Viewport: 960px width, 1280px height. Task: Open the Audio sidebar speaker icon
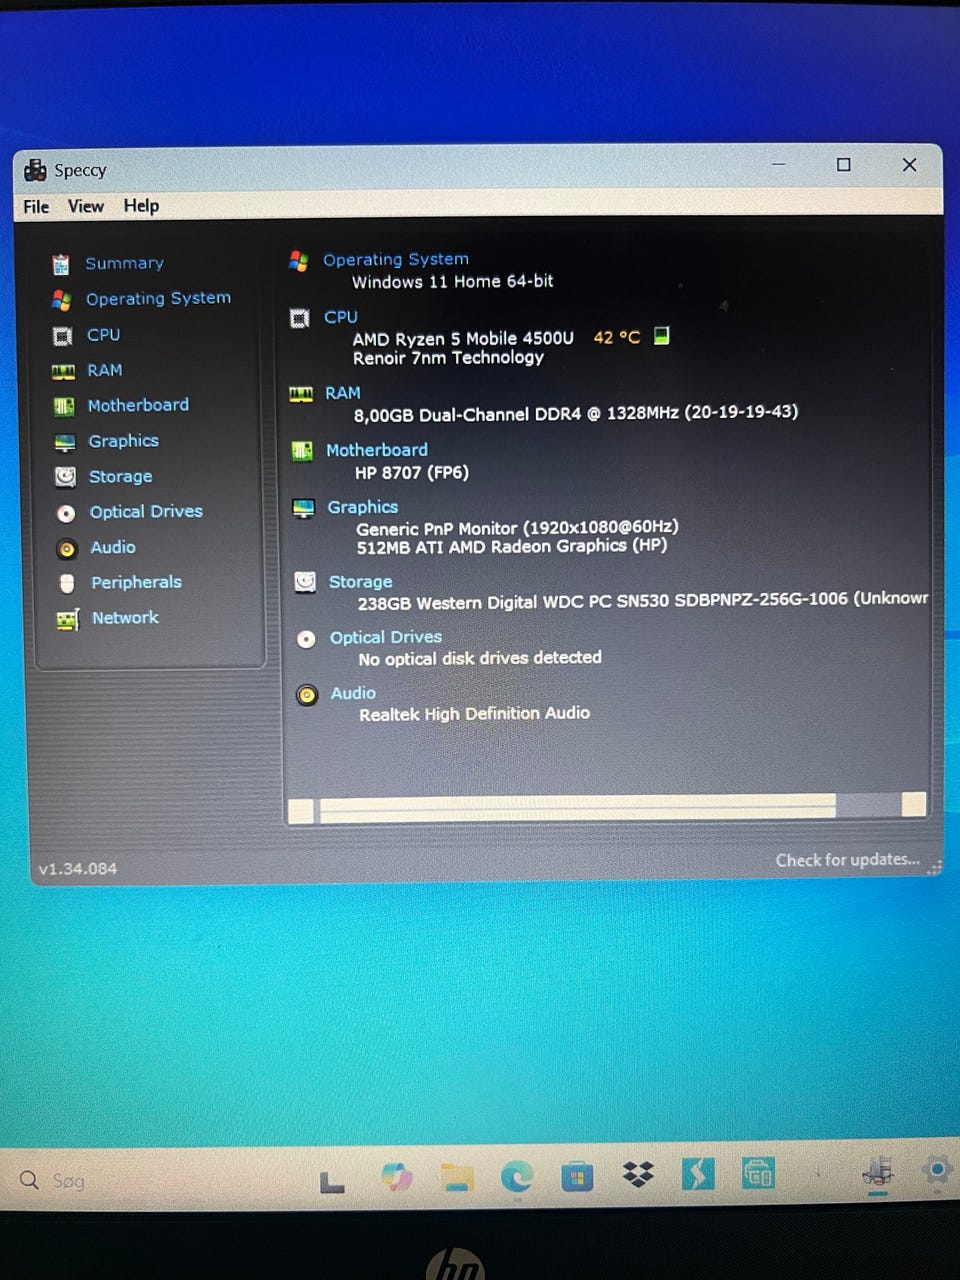click(x=67, y=548)
